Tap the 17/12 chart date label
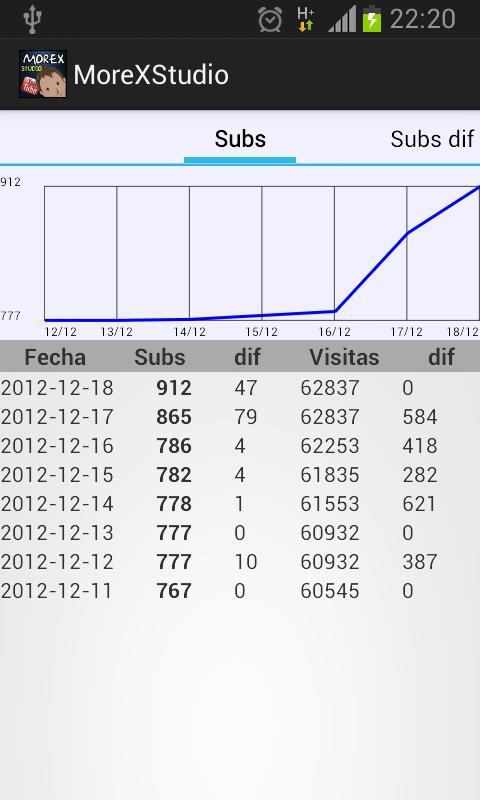The image size is (480, 800). (407, 332)
